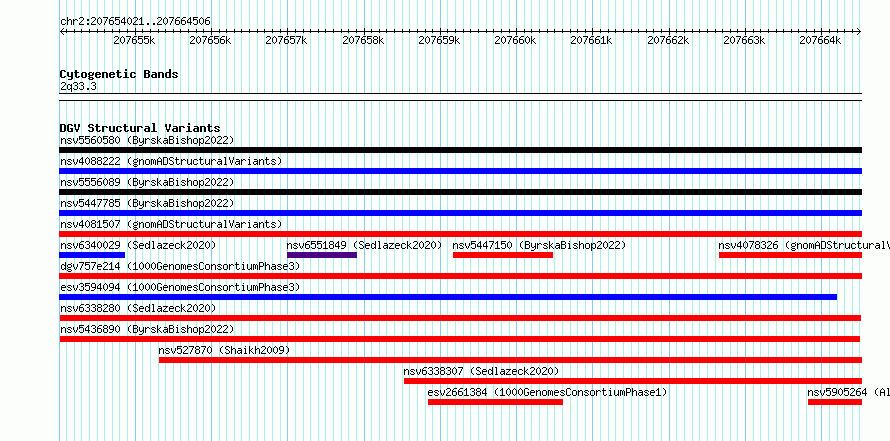Open the nsv527870 (Shaikh2009) label
Screen dimensions: 890x441
click(224, 350)
